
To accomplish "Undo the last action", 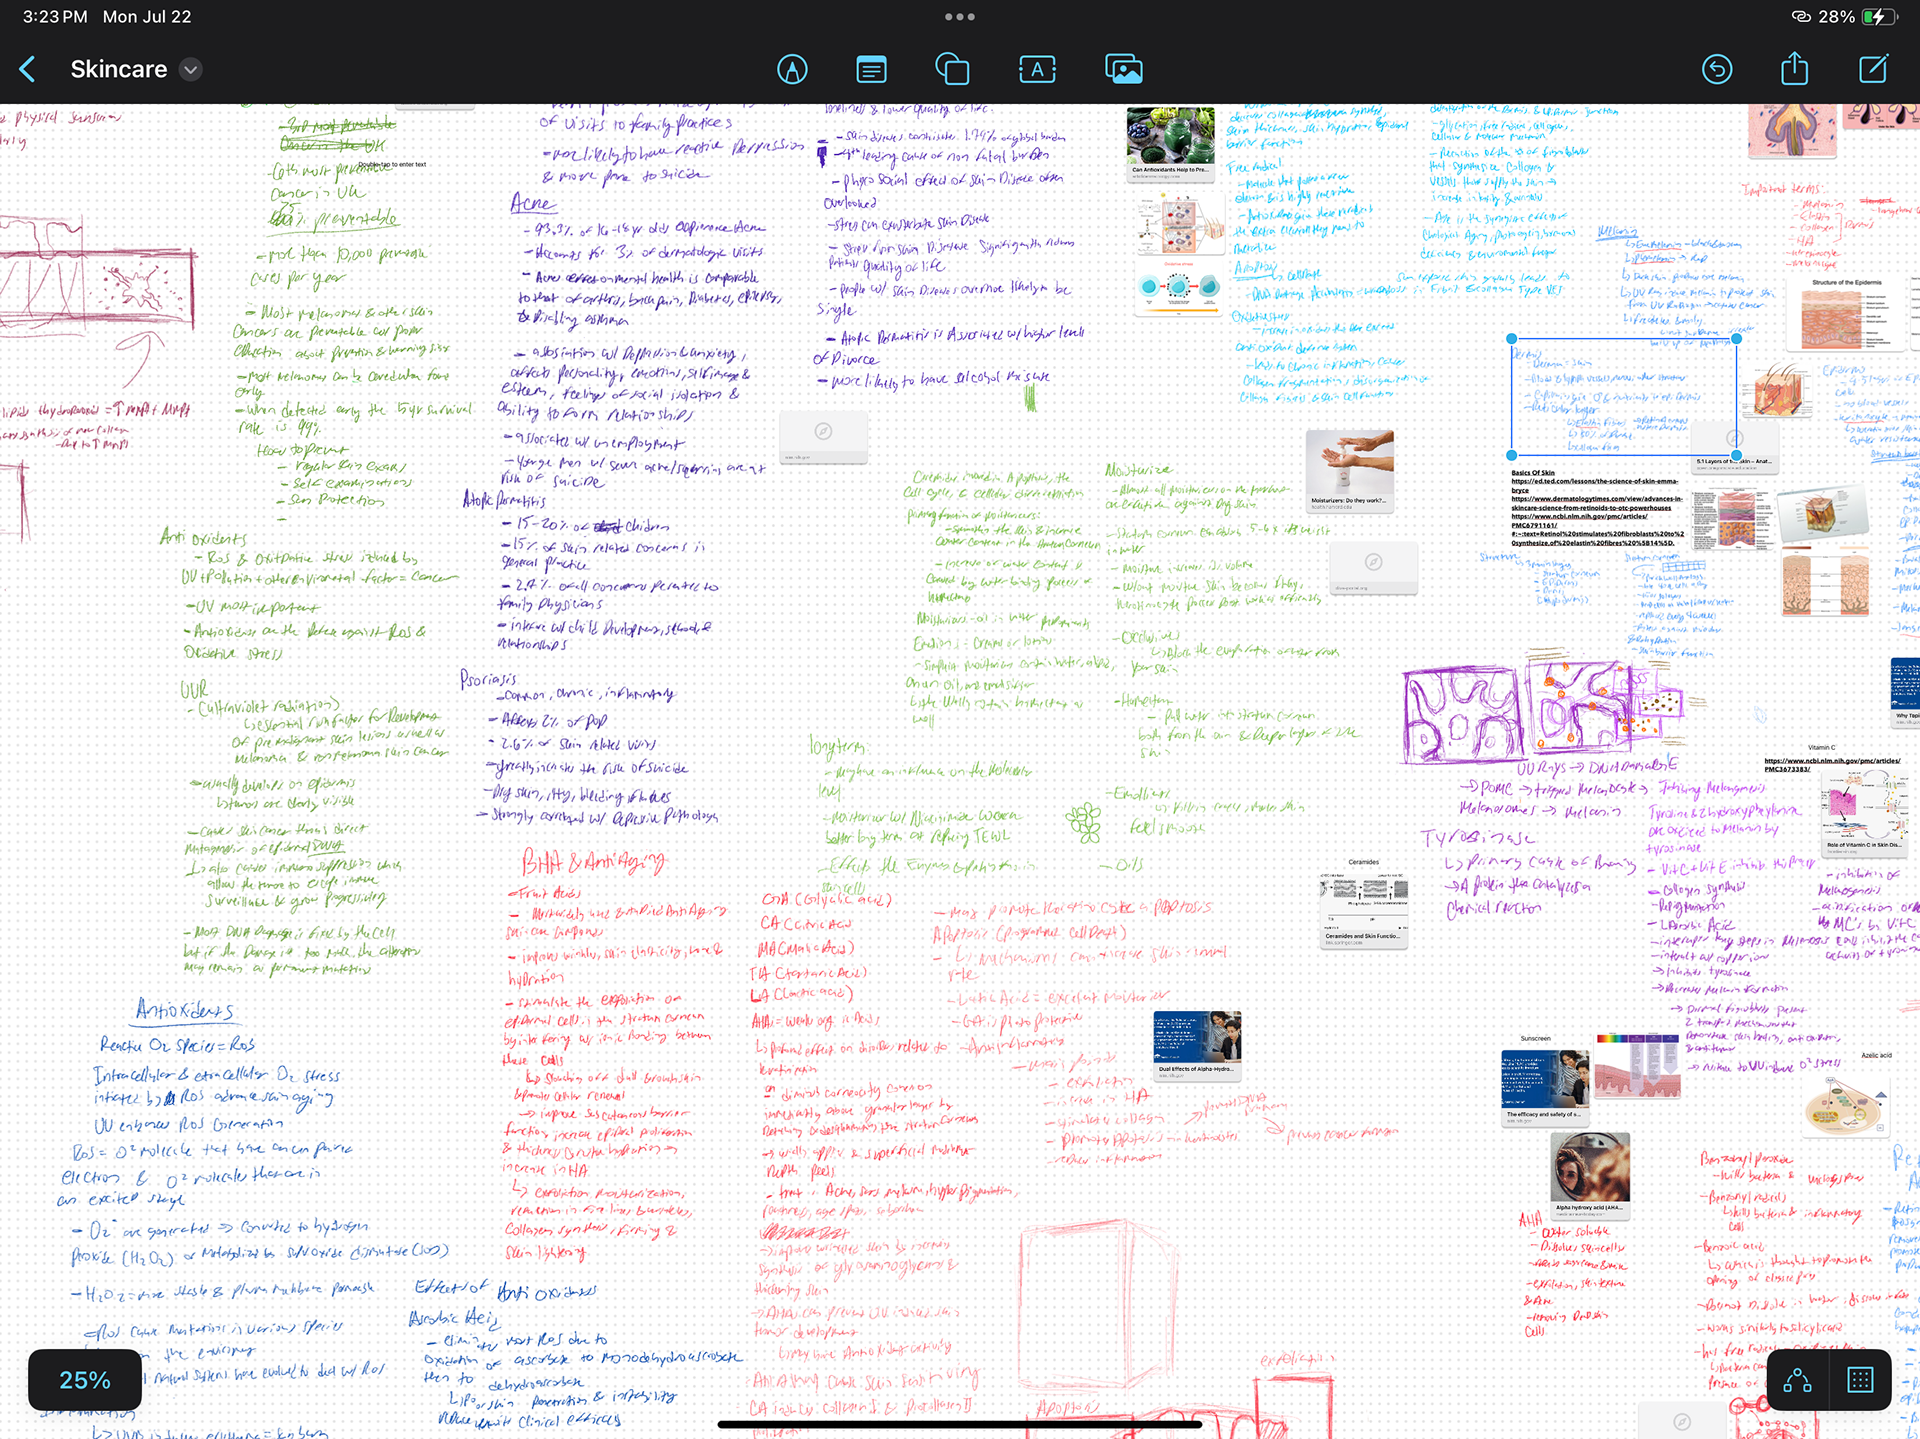I will [1717, 69].
